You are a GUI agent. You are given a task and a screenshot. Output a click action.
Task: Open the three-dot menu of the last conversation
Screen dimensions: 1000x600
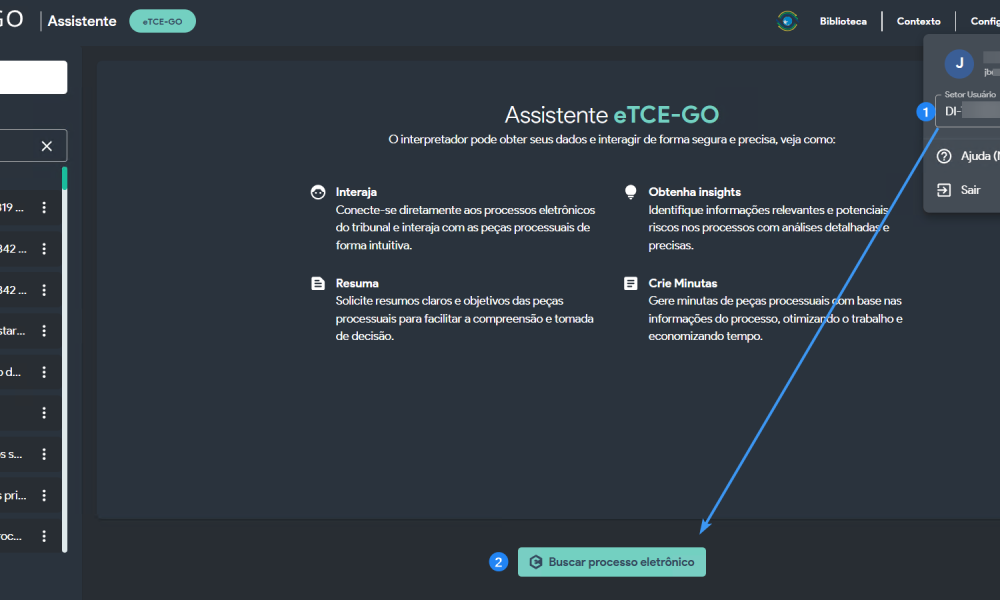point(44,535)
